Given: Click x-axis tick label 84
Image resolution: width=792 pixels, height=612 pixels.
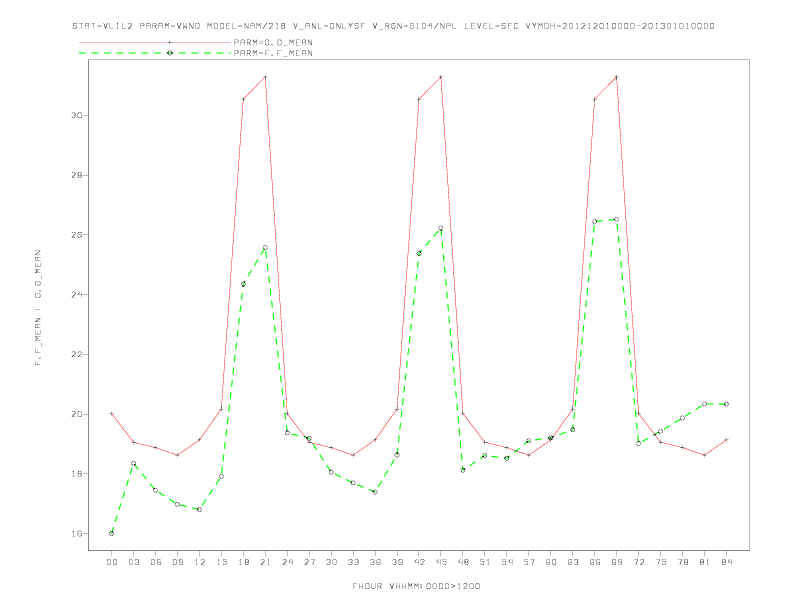Looking at the screenshot, I should pyautogui.click(x=726, y=562).
